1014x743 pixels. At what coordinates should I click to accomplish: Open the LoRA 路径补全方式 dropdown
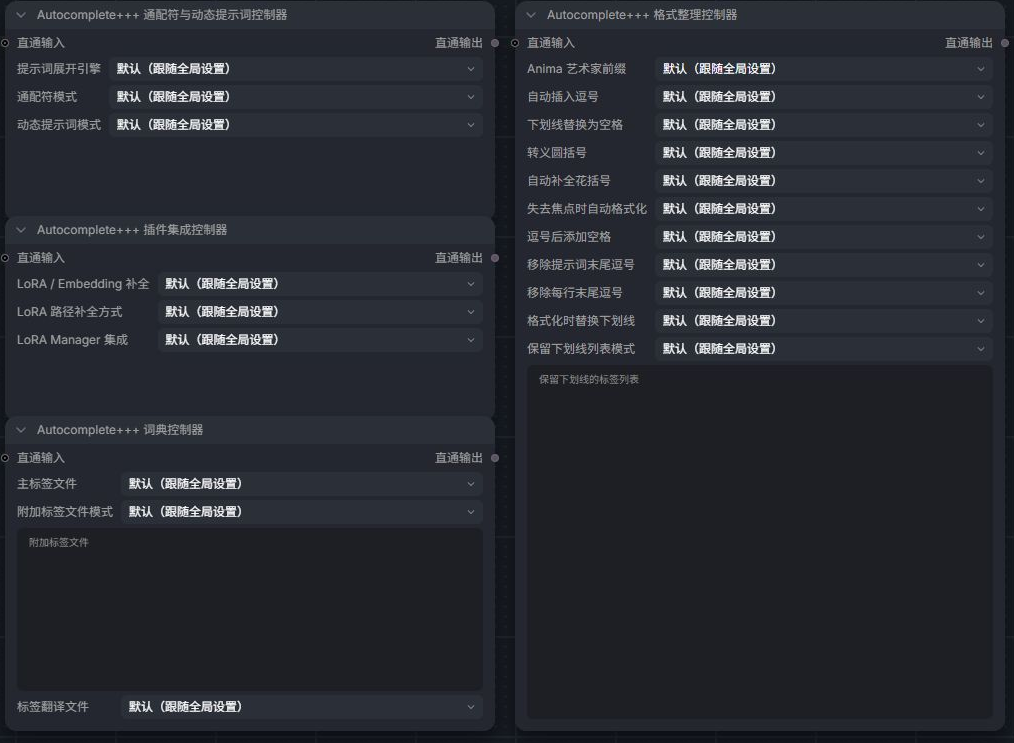[x=320, y=312]
